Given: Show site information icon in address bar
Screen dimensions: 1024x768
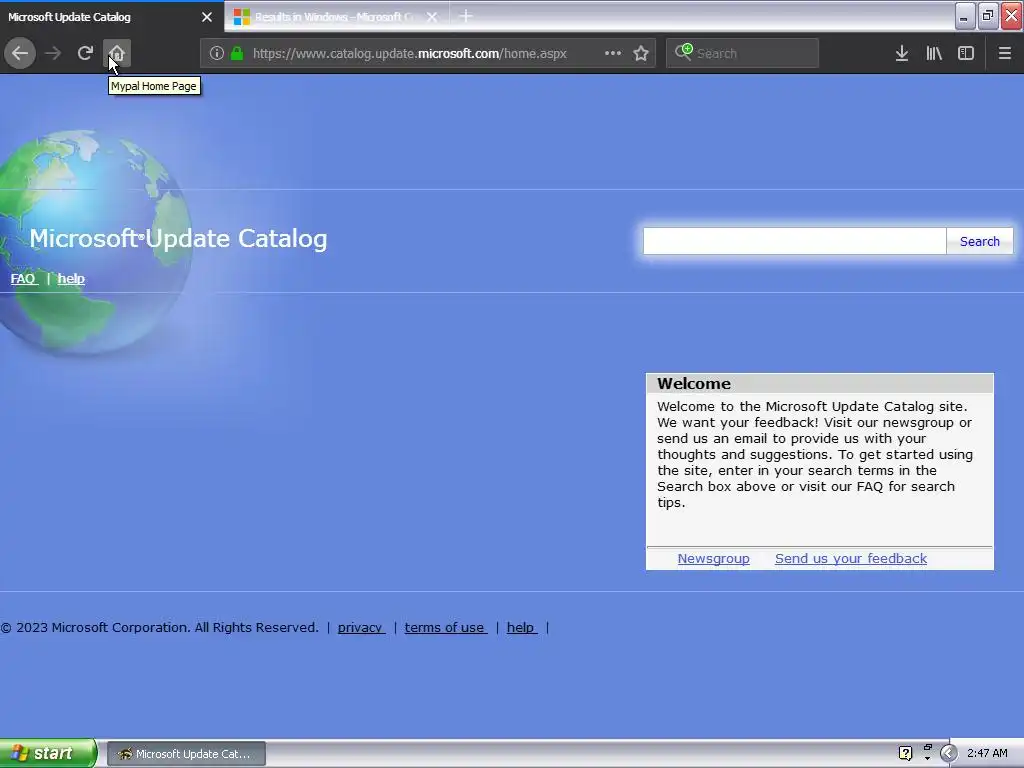Looking at the screenshot, I should [x=217, y=54].
